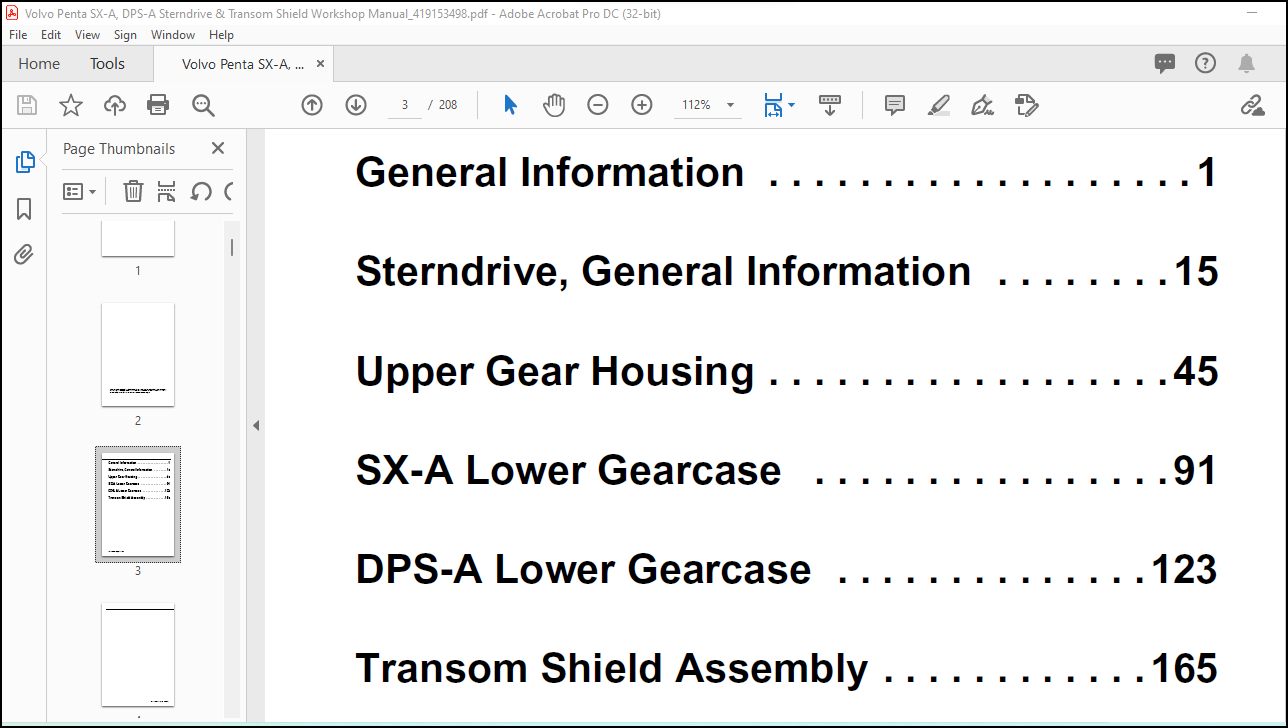Click the Save file icon
Viewport: 1288px width, 728px height.
click(27, 105)
